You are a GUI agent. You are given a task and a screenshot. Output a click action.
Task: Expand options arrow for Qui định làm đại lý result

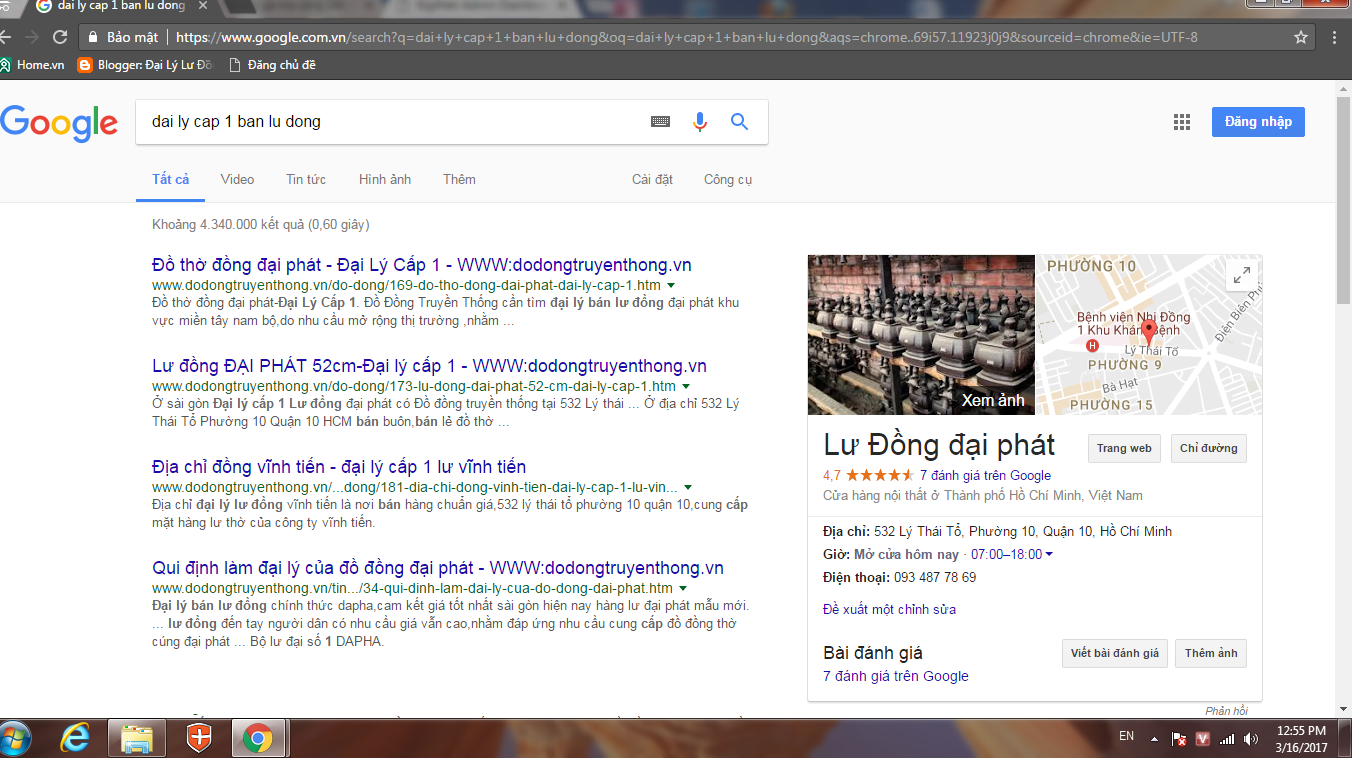click(683, 588)
